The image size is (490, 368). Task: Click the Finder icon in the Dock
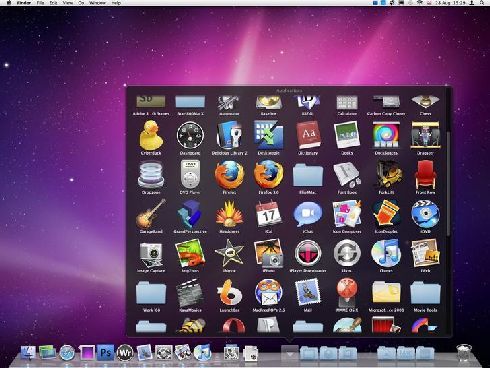(x=28, y=353)
